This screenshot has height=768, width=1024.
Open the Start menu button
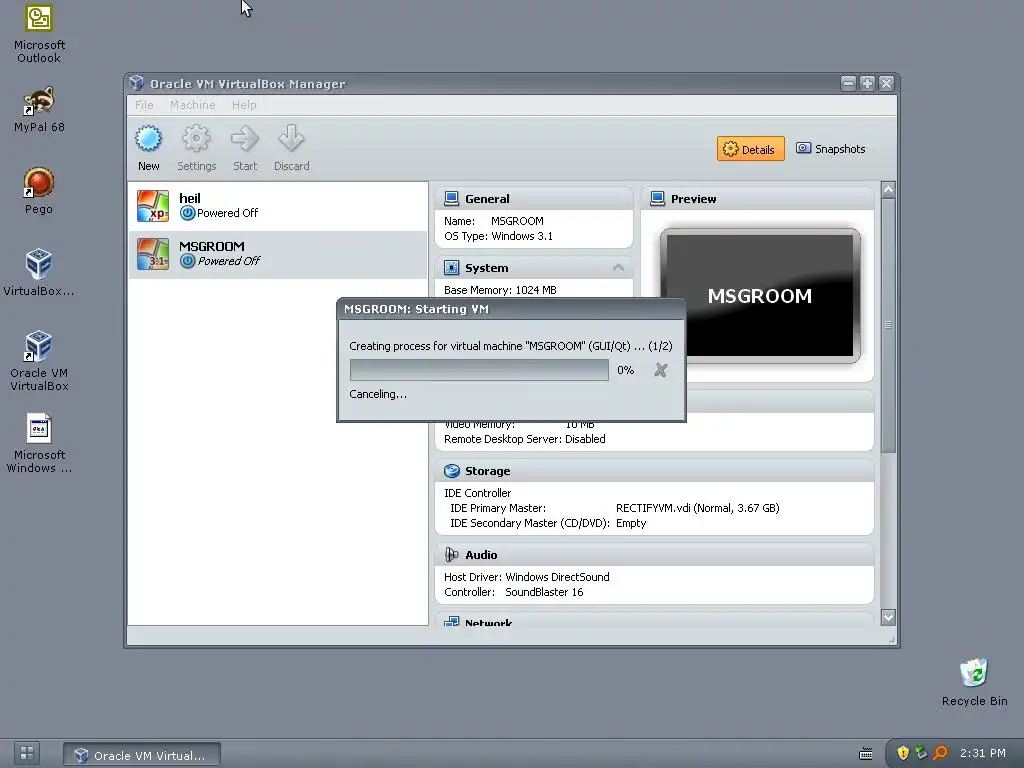coord(27,753)
